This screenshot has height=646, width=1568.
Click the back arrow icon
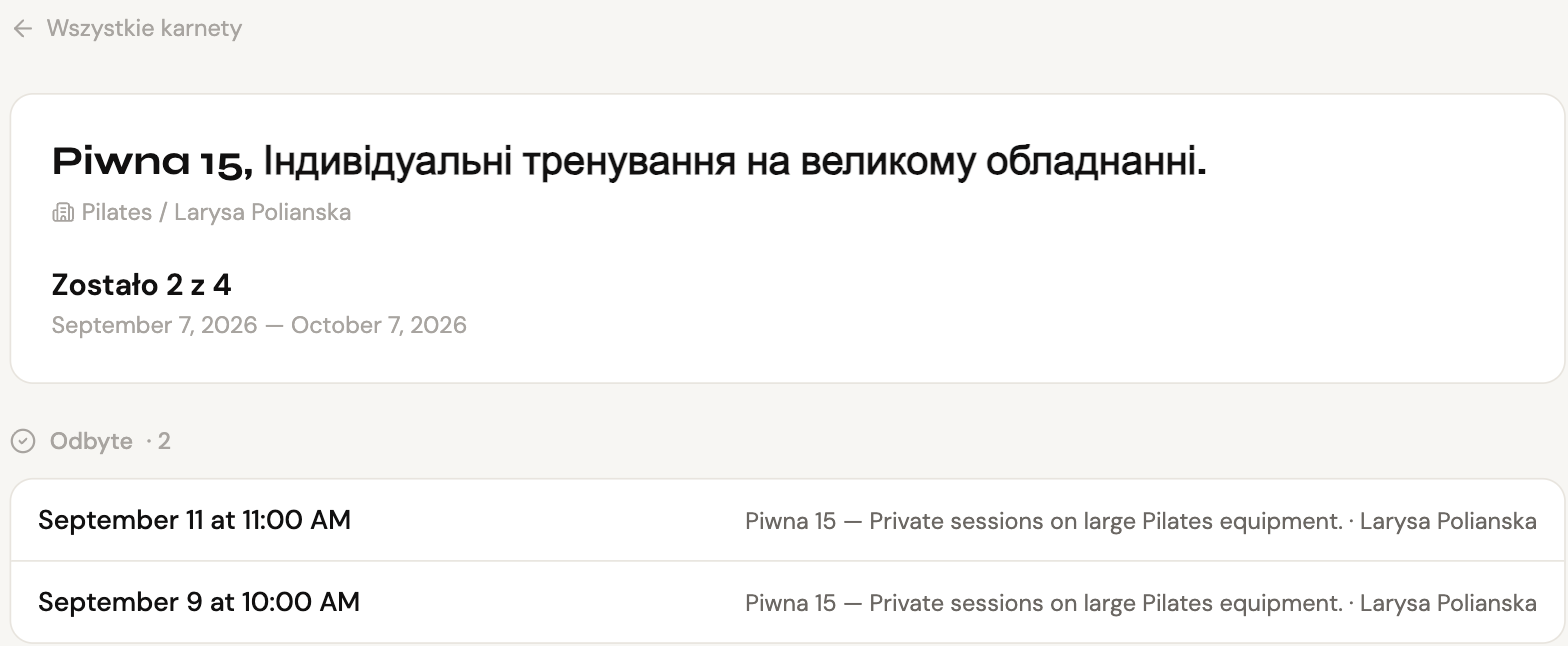coord(23,29)
